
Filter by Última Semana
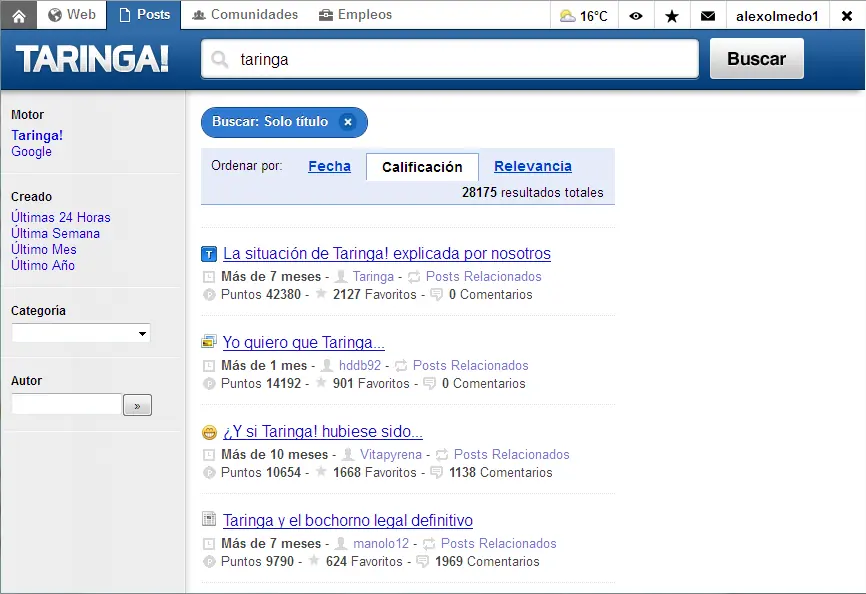[x=55, y=233]
